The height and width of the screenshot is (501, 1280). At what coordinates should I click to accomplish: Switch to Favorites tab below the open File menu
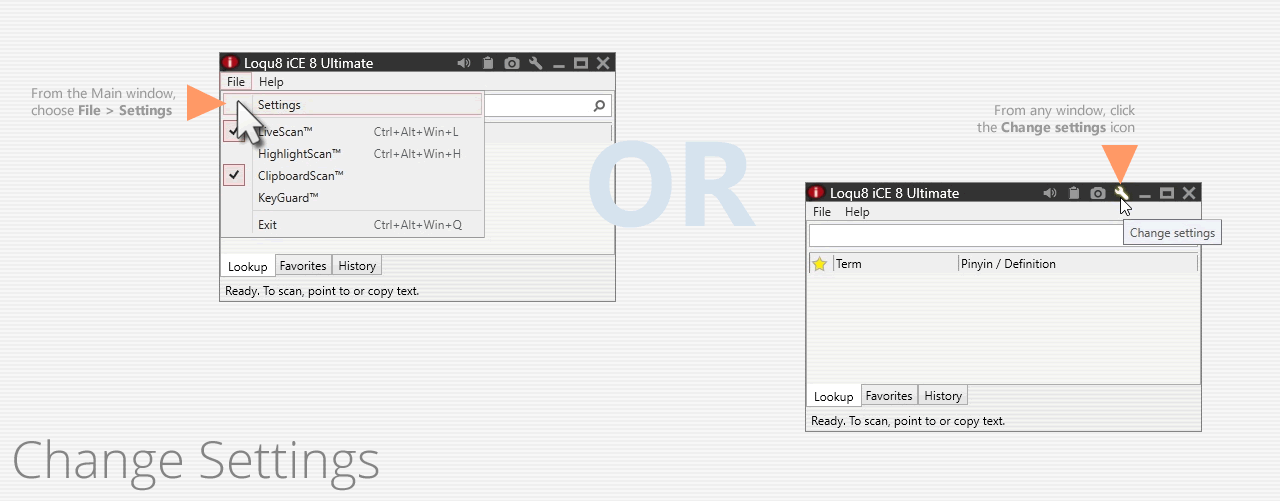point(303,266)
